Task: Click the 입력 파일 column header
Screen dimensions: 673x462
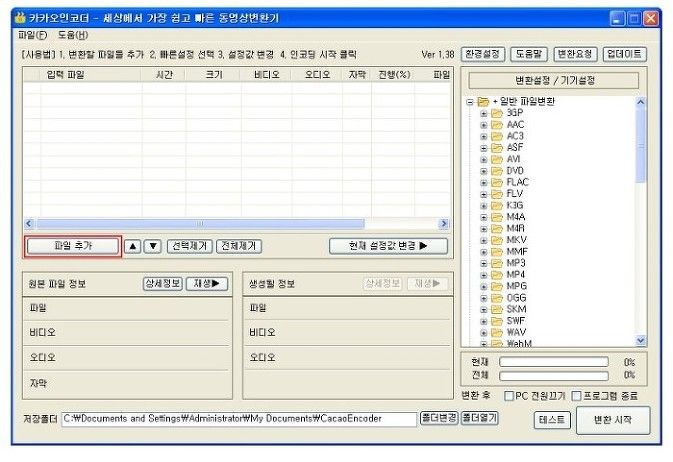Action: tap(82, 75)
